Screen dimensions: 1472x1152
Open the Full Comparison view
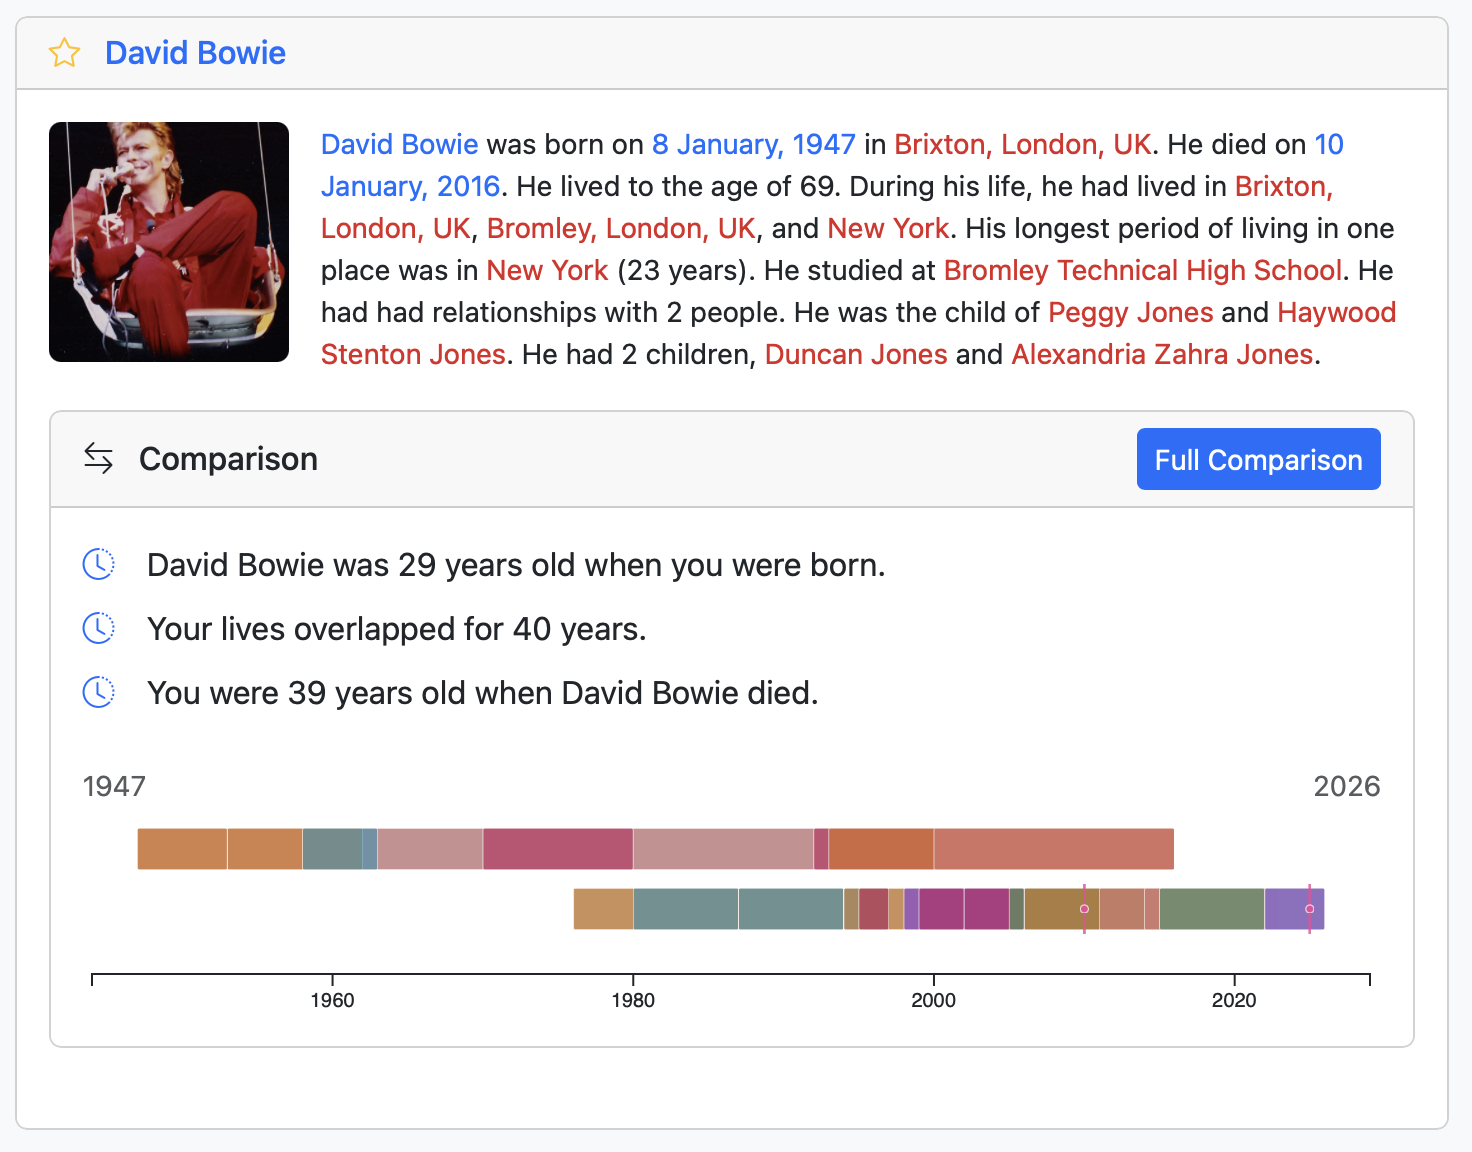click(1257, 458)
